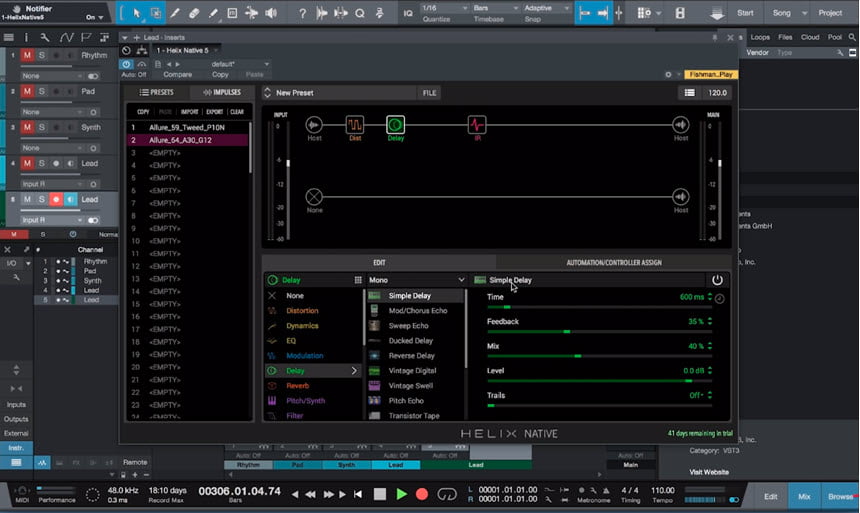Click Compare in plugin header

coord(178,75)
